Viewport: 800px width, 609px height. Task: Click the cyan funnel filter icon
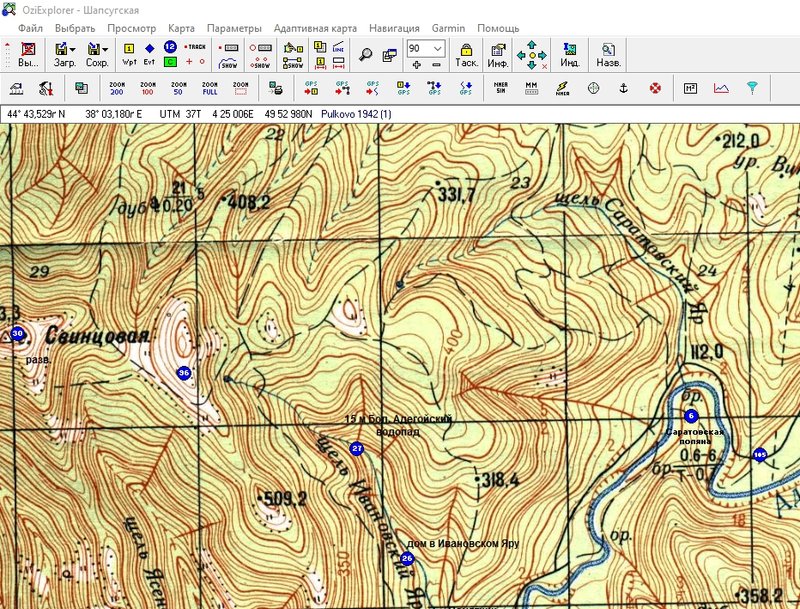[752, 88]
